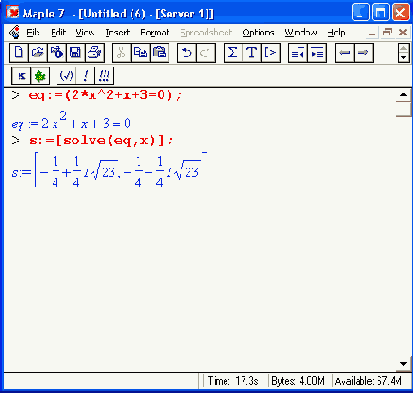Image resolution: width=413 pixels, height=393 pixels.
Task: Open the File menu
Action: pyautogui.click(x=33, y=32)
